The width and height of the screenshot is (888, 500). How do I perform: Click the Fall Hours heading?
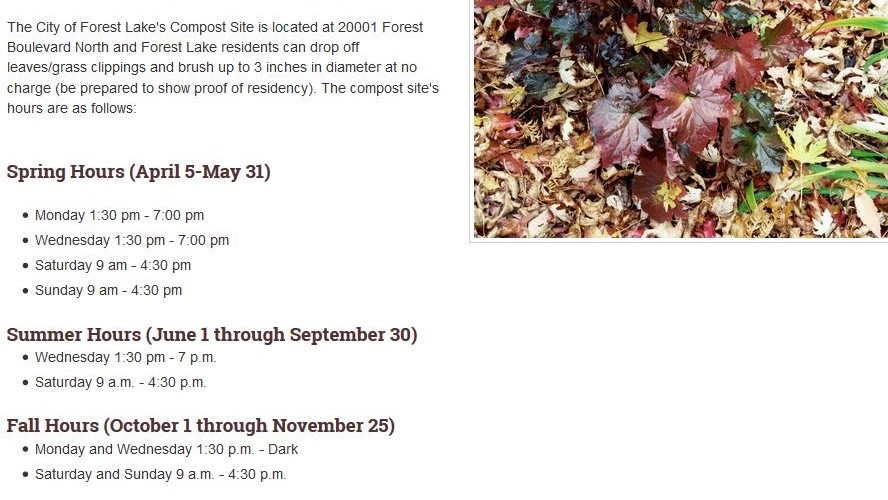200,425
